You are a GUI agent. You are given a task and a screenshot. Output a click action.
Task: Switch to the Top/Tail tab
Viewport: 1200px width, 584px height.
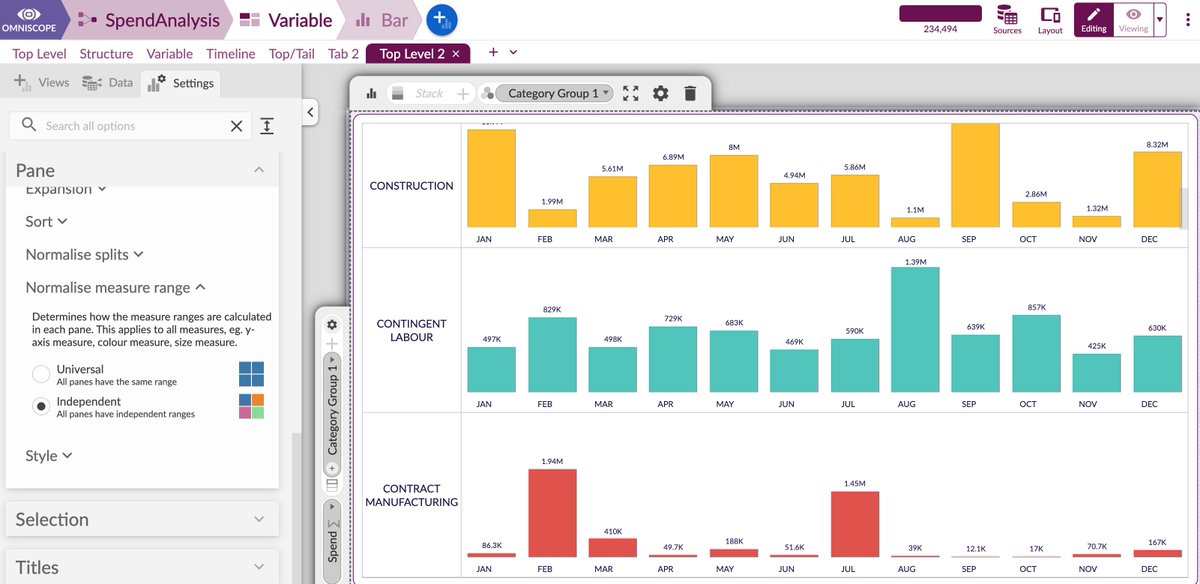pos(292,54)
